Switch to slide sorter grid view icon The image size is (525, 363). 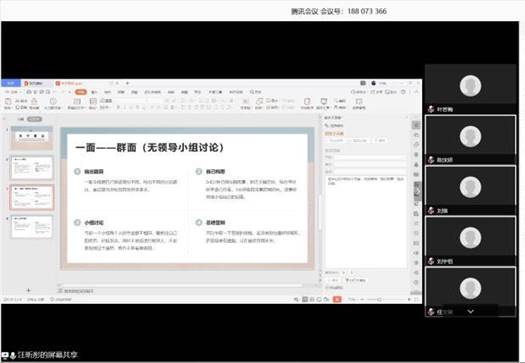[312, 299]
